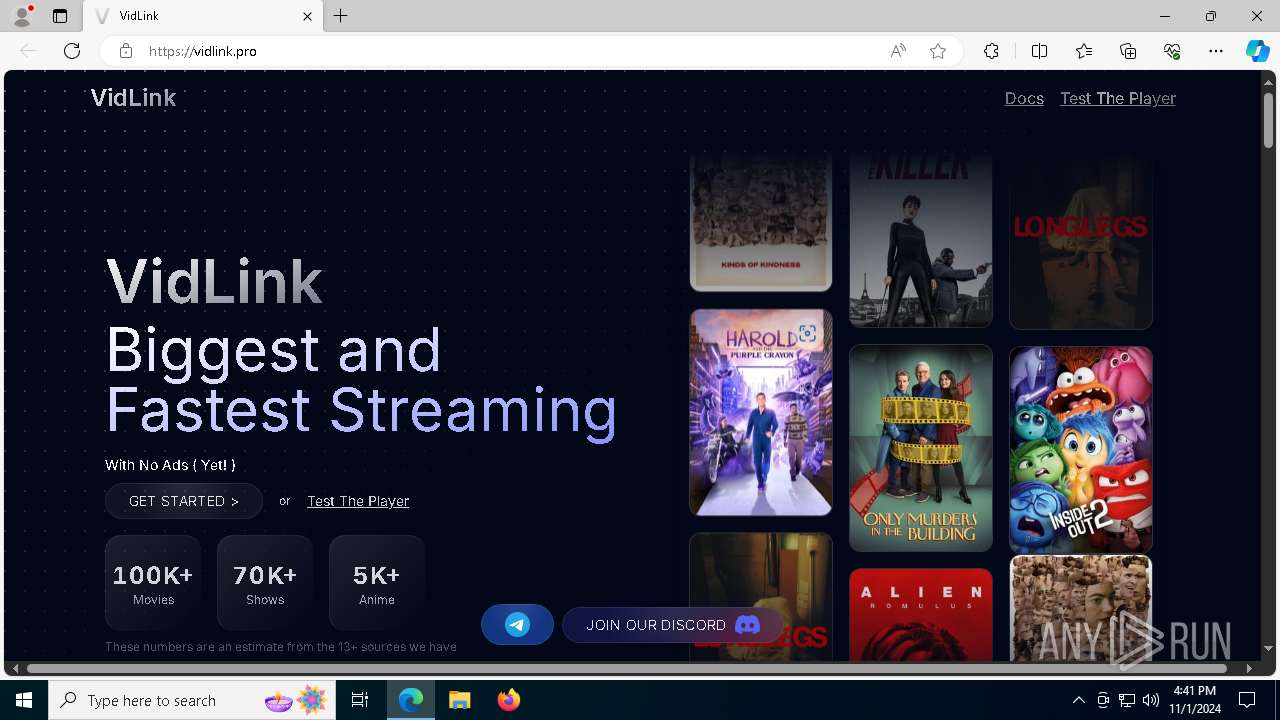Open the Favorites list icon
1280x720 pixels.
[x=1084, y=51]
